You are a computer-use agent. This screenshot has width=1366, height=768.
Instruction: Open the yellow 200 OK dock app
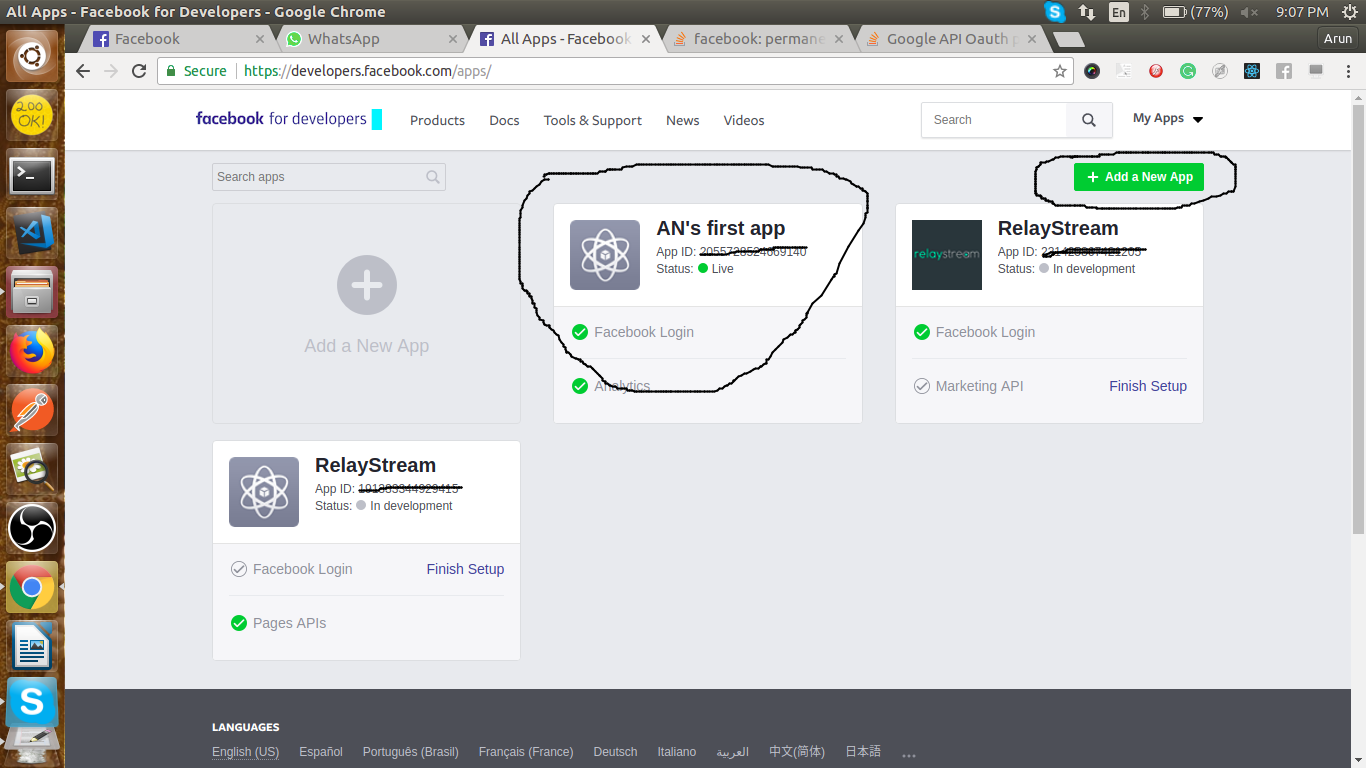click(32, 115)
